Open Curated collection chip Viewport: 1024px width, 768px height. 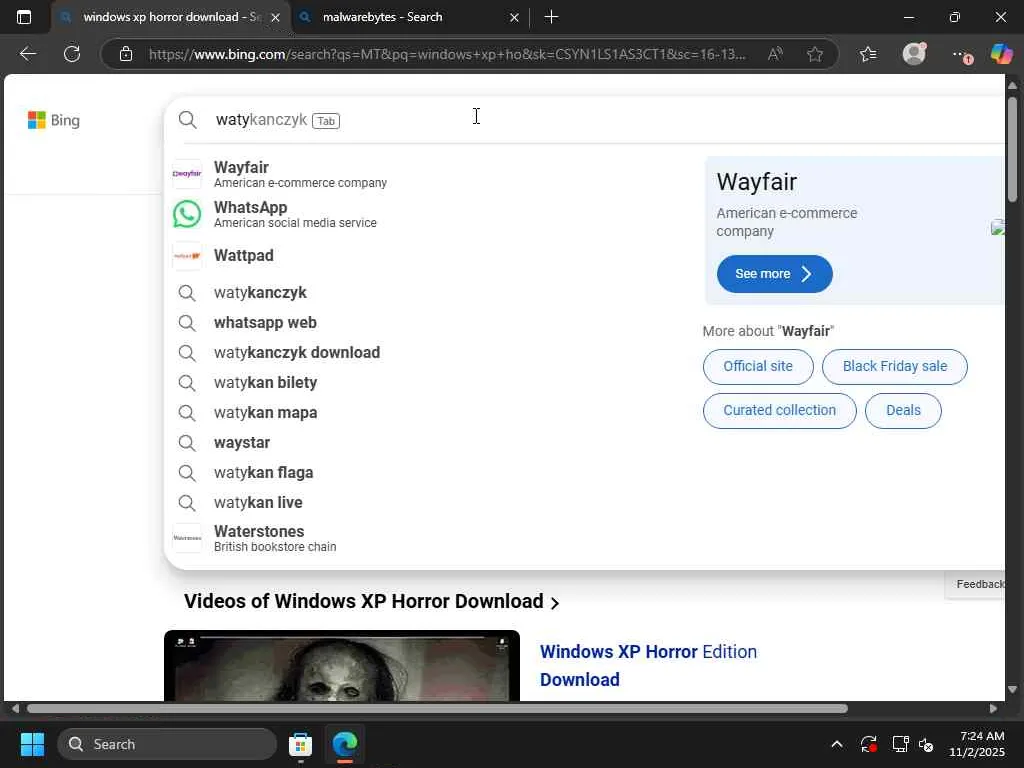coord(779,411)
